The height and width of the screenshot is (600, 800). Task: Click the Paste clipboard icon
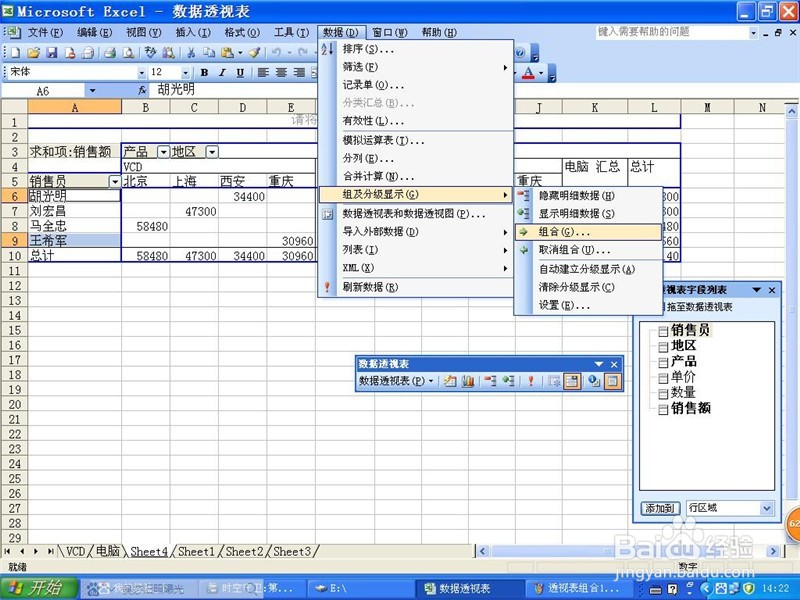(x=227, y=52)
